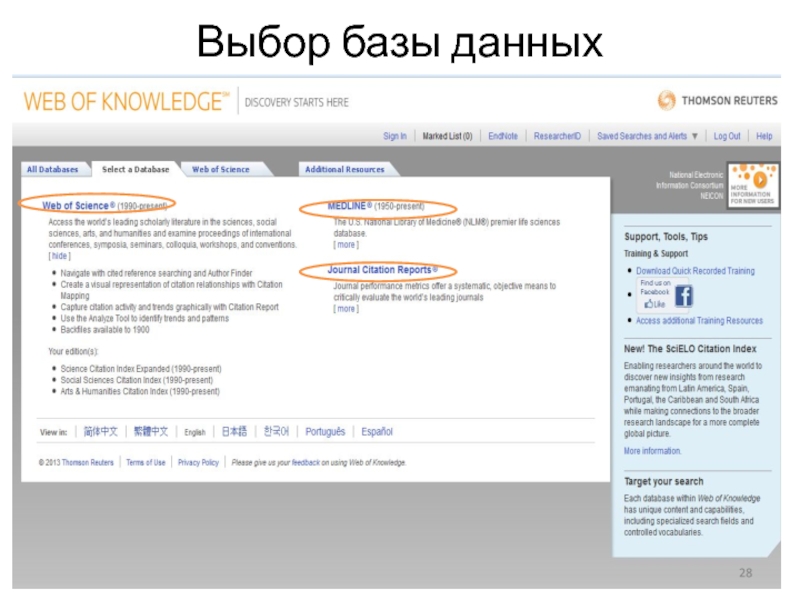
Task: Switch to the Web of Science tab
Action: [221, 169]
